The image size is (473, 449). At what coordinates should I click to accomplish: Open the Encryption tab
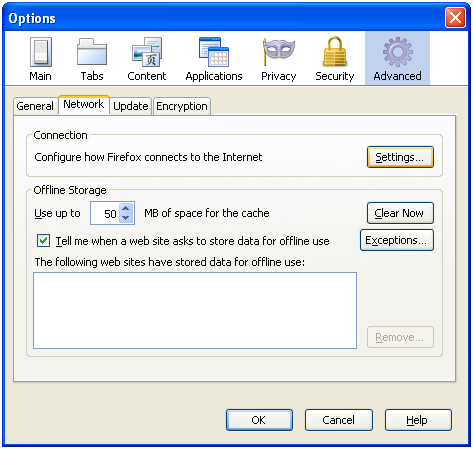(182, 106)
